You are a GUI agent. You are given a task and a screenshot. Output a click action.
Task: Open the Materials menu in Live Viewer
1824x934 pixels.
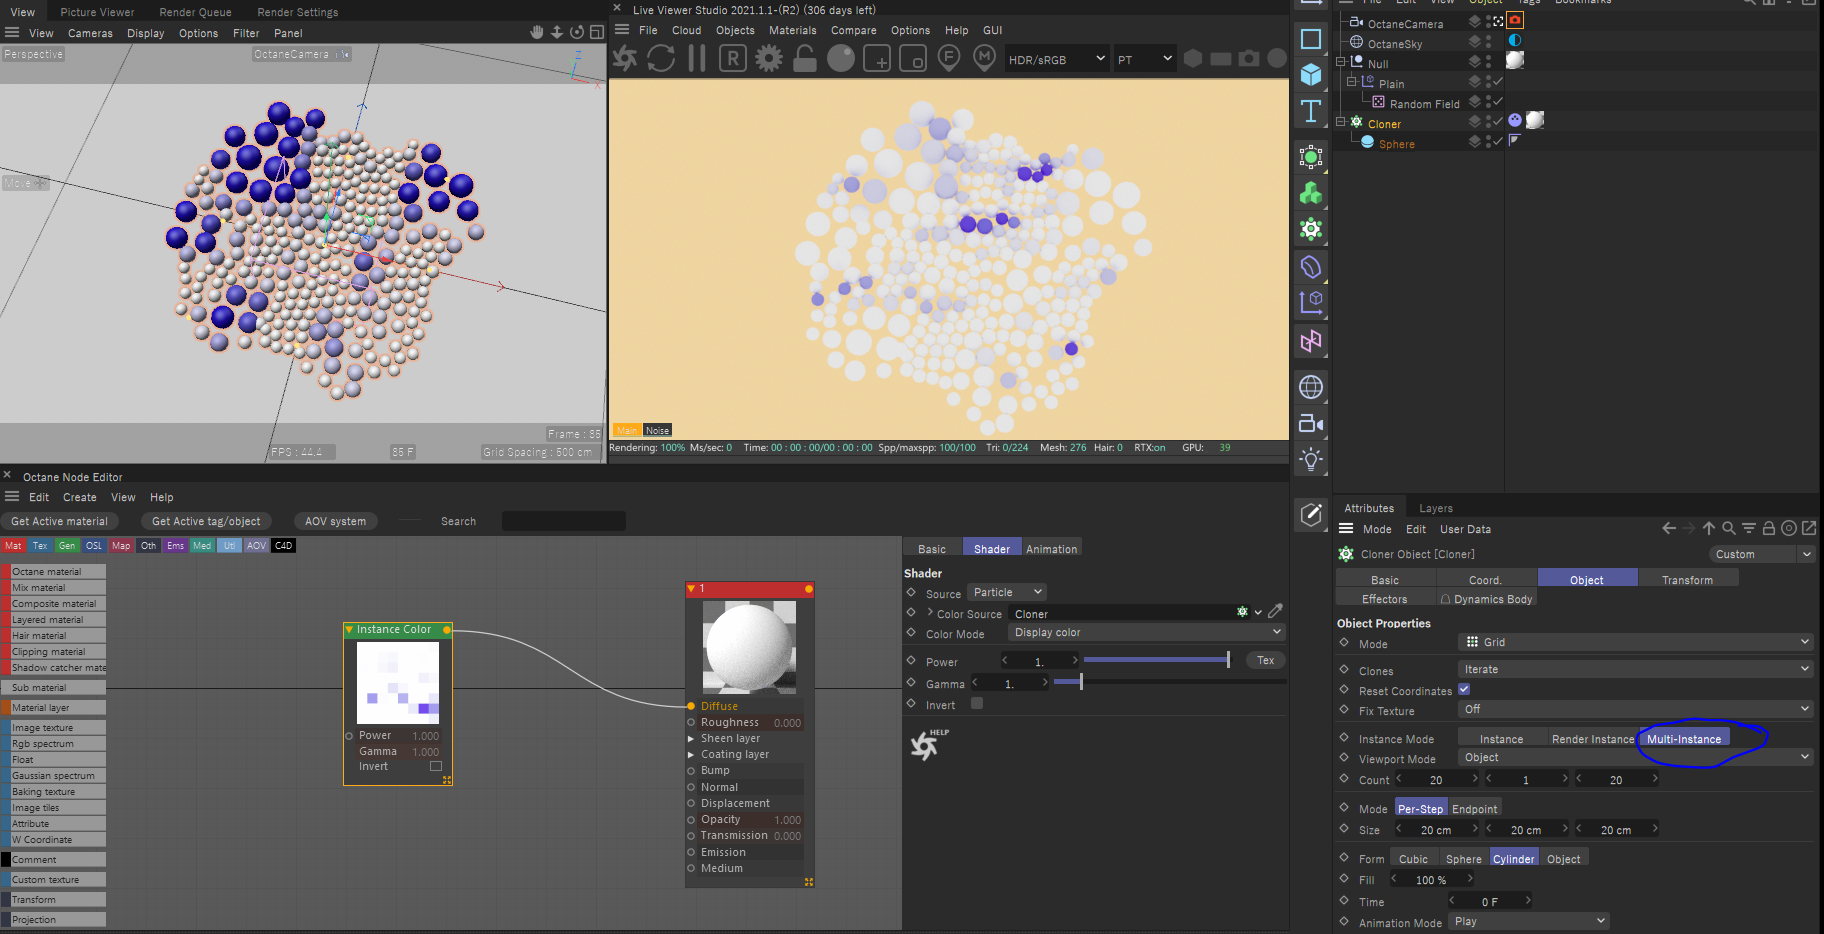[792, 30]
